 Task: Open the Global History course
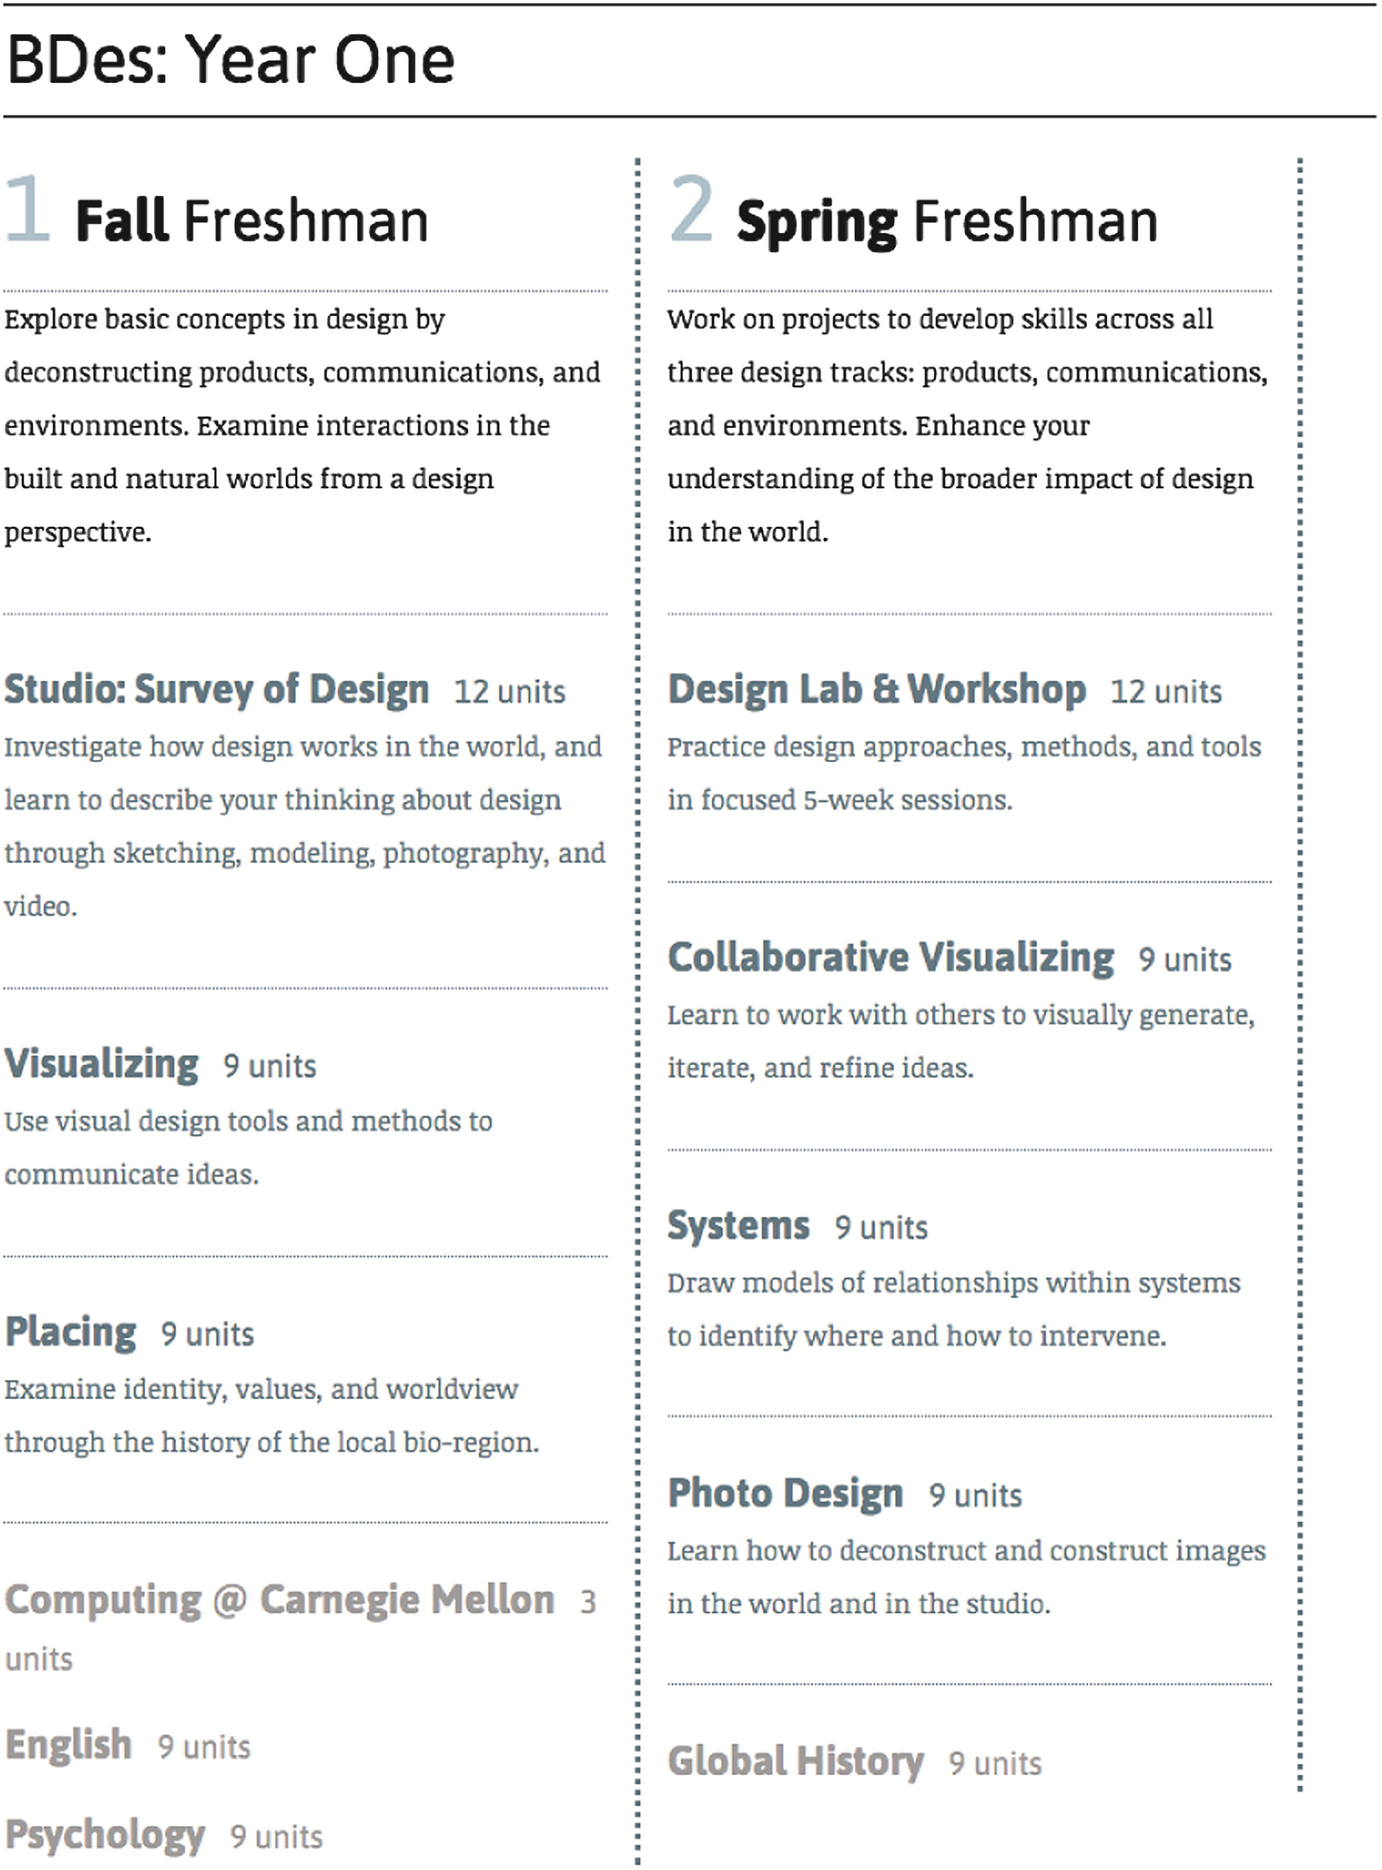(796, 1762)
